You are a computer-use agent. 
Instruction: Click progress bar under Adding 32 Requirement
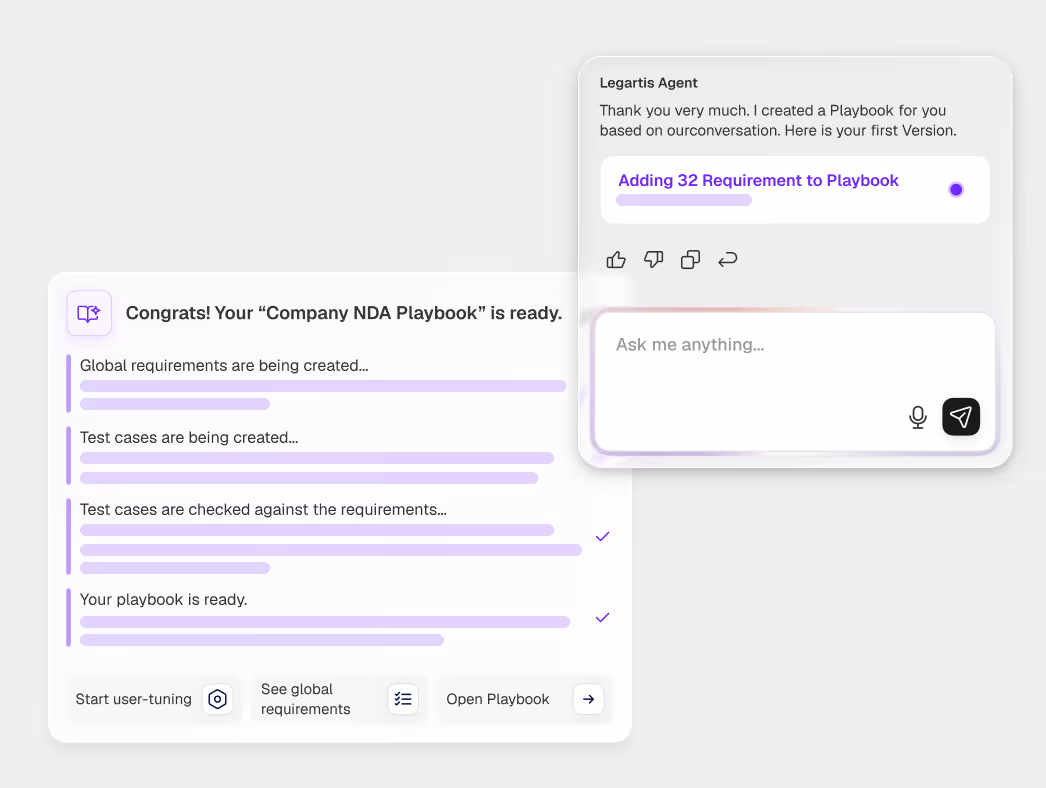pyautogui.click(x=684, y=200)
